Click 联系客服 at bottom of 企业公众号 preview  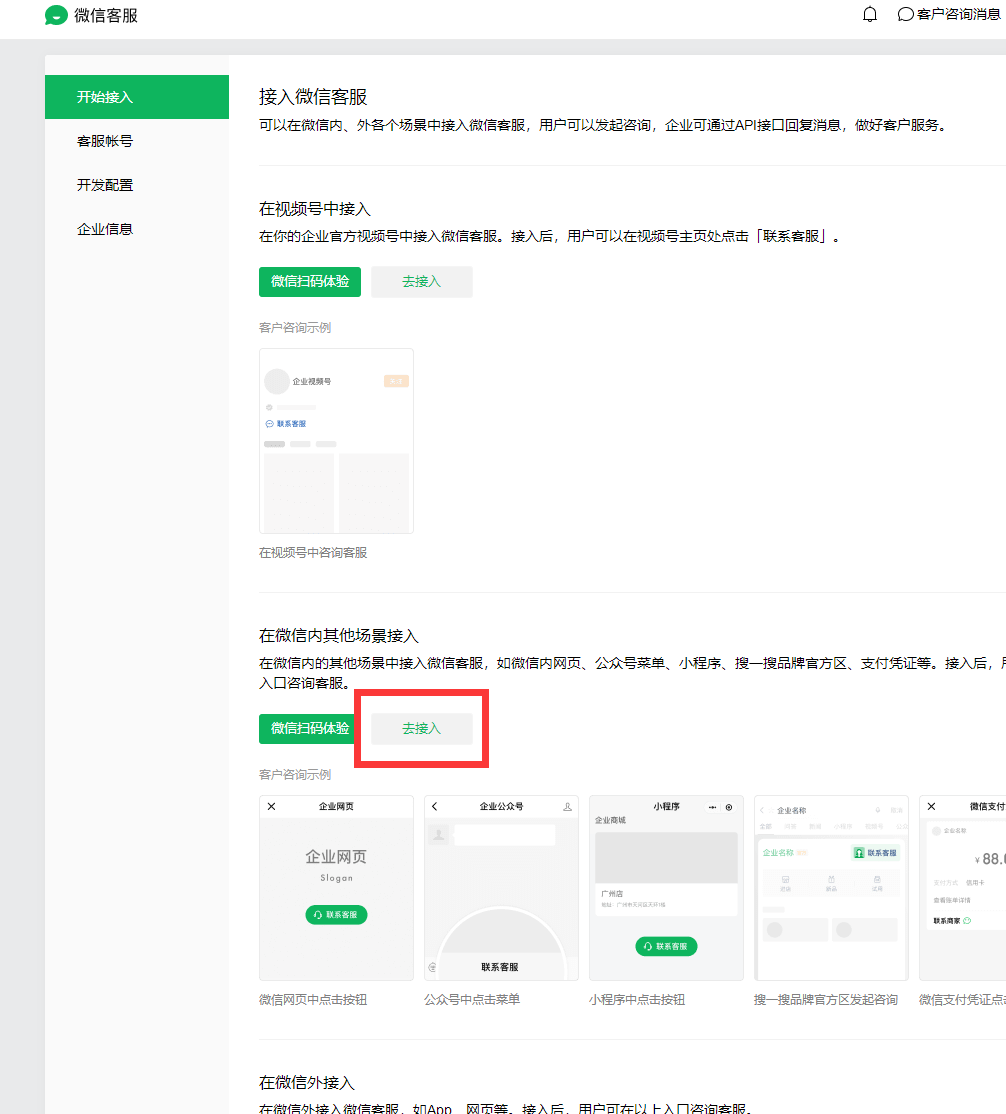point(500,966)
